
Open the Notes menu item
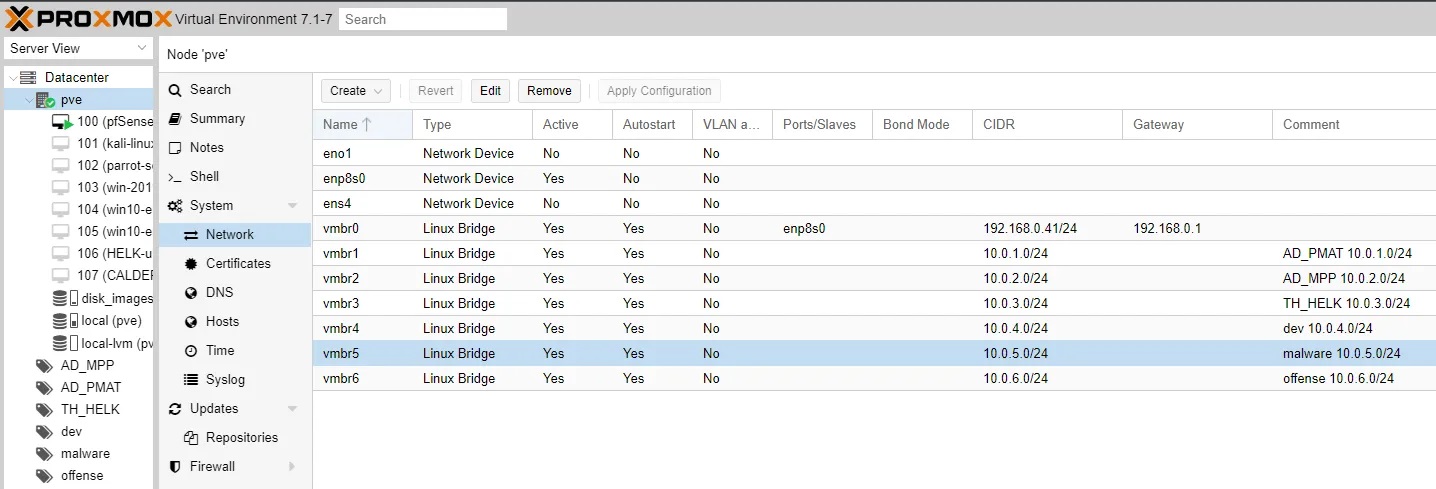[x=236, y=147]
